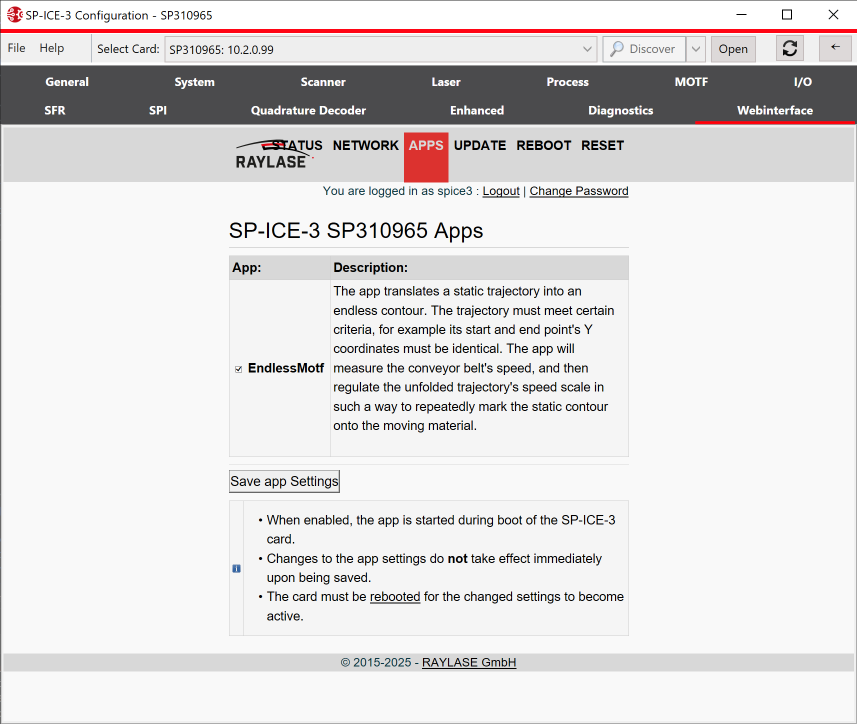
Task: Open the STATUS web page
Action: pyautogui.click(x=297, y=145)
